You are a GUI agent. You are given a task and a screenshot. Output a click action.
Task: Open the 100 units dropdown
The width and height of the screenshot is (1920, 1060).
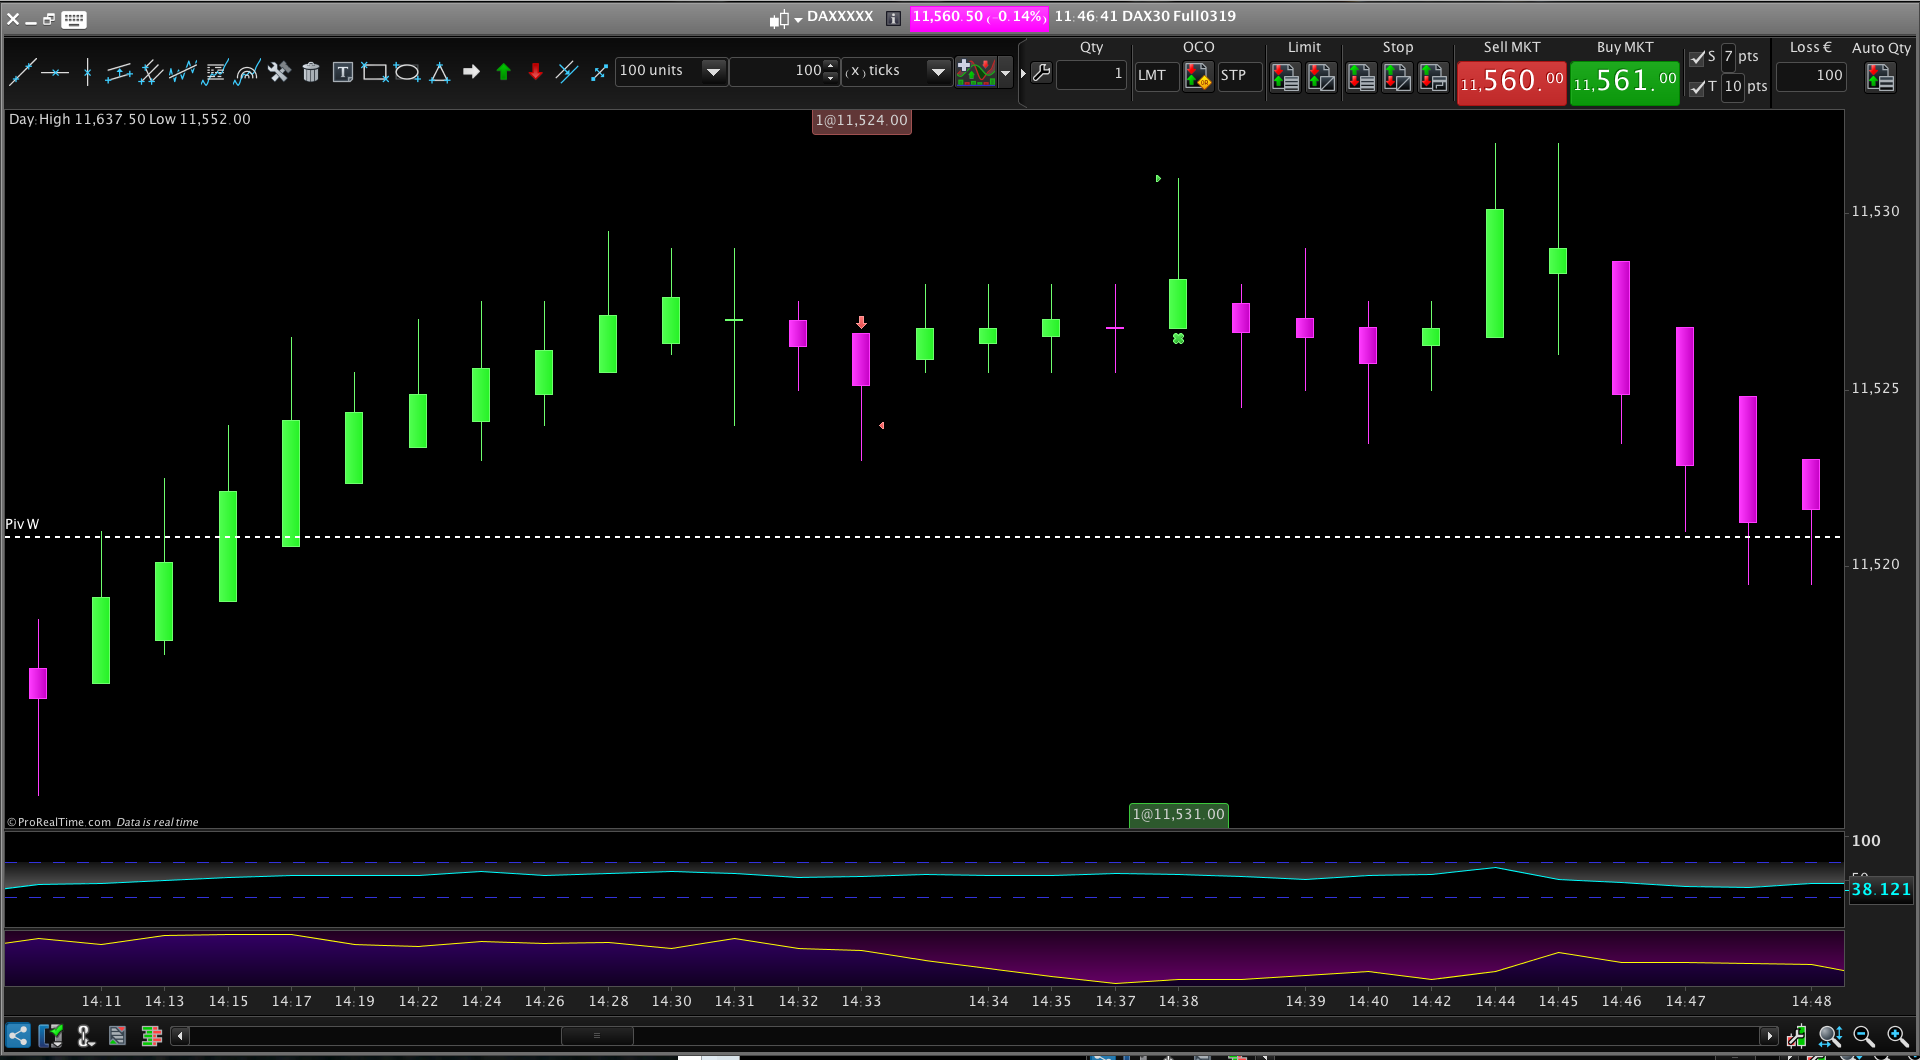coord(713,71)
